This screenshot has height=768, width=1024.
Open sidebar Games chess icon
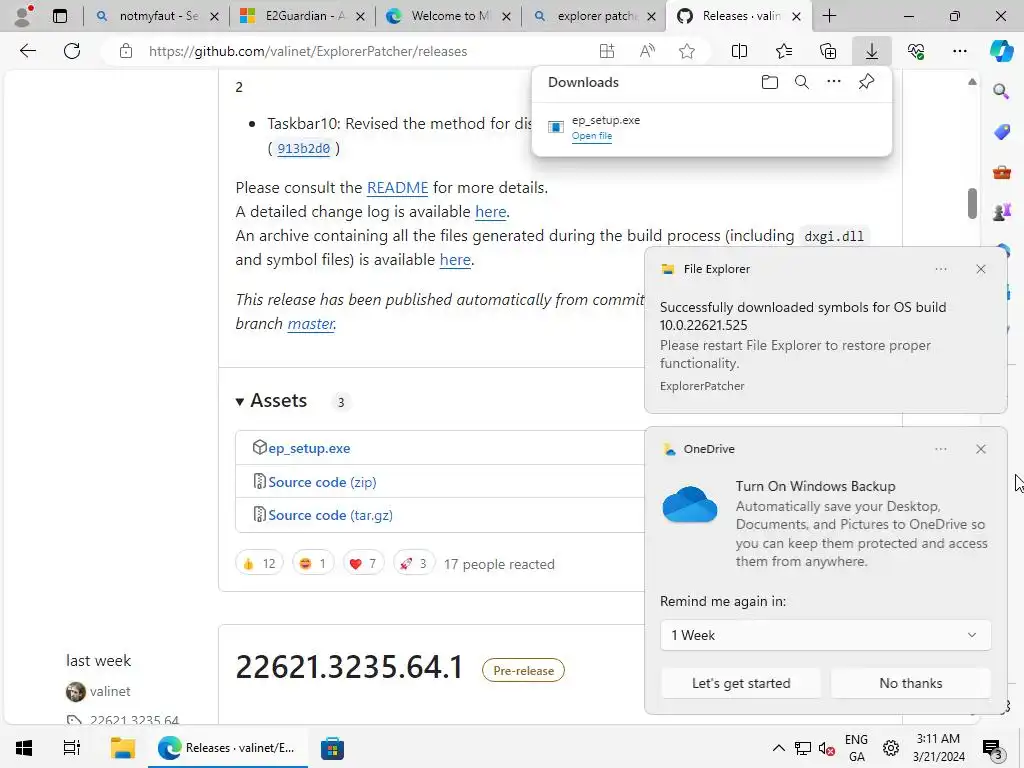tap(1001, 212)
